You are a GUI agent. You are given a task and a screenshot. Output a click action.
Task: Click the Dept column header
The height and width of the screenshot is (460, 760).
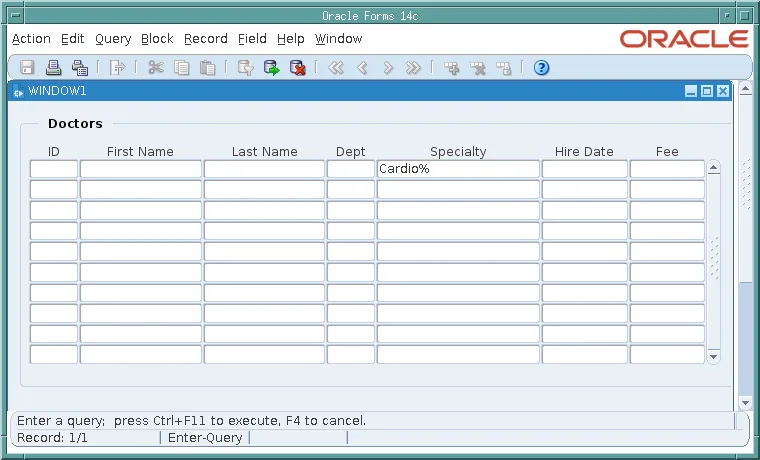click(350, 152)
